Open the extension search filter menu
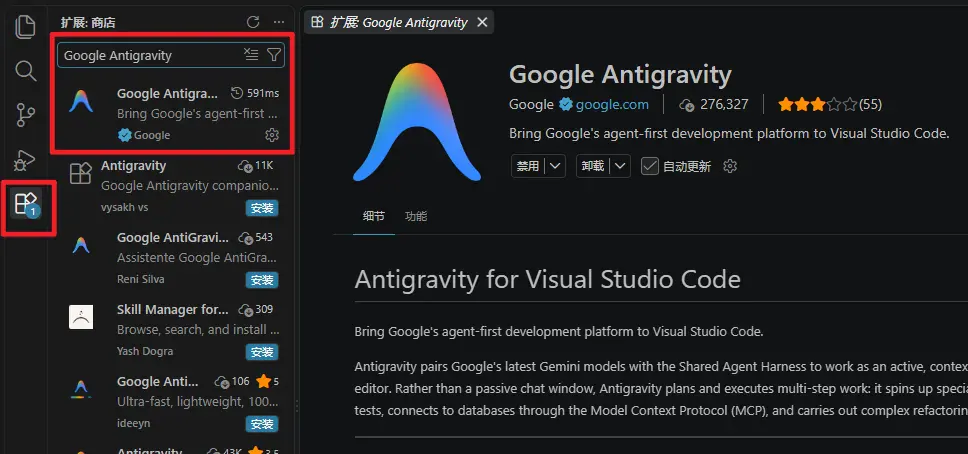Viewport: 968px width, 454px height. [273, 55]
